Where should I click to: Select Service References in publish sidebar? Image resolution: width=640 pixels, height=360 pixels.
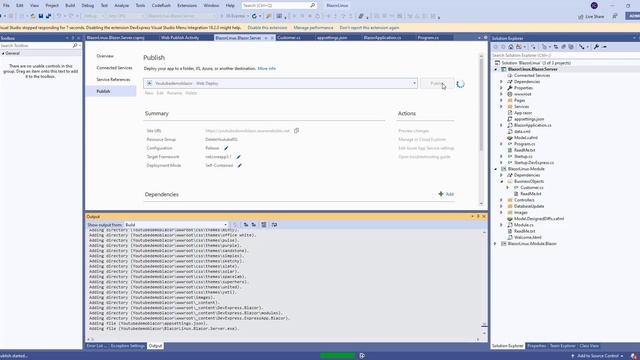point(113,80)
